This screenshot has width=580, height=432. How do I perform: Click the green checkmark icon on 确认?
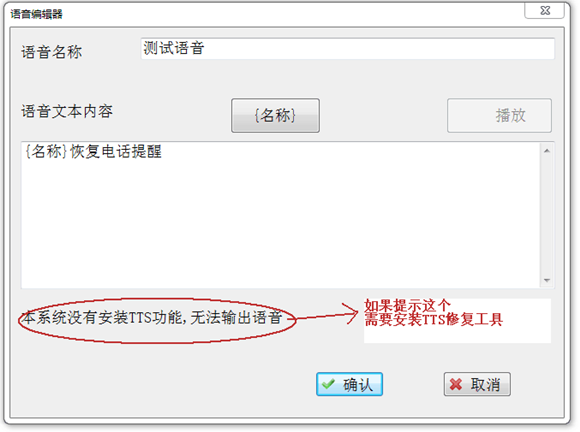[328, 384]
